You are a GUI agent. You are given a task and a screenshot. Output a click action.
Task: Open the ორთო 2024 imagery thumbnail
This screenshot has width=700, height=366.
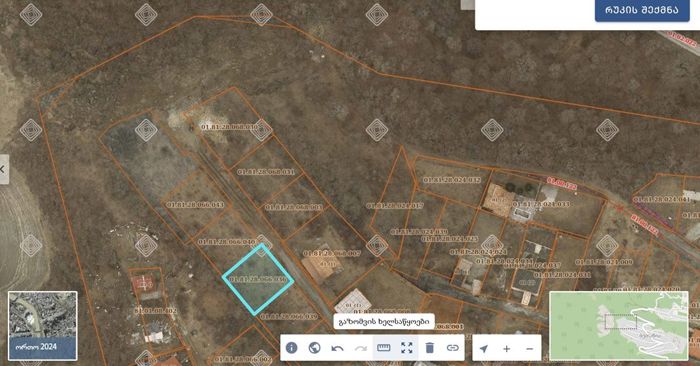coord(42,325)
